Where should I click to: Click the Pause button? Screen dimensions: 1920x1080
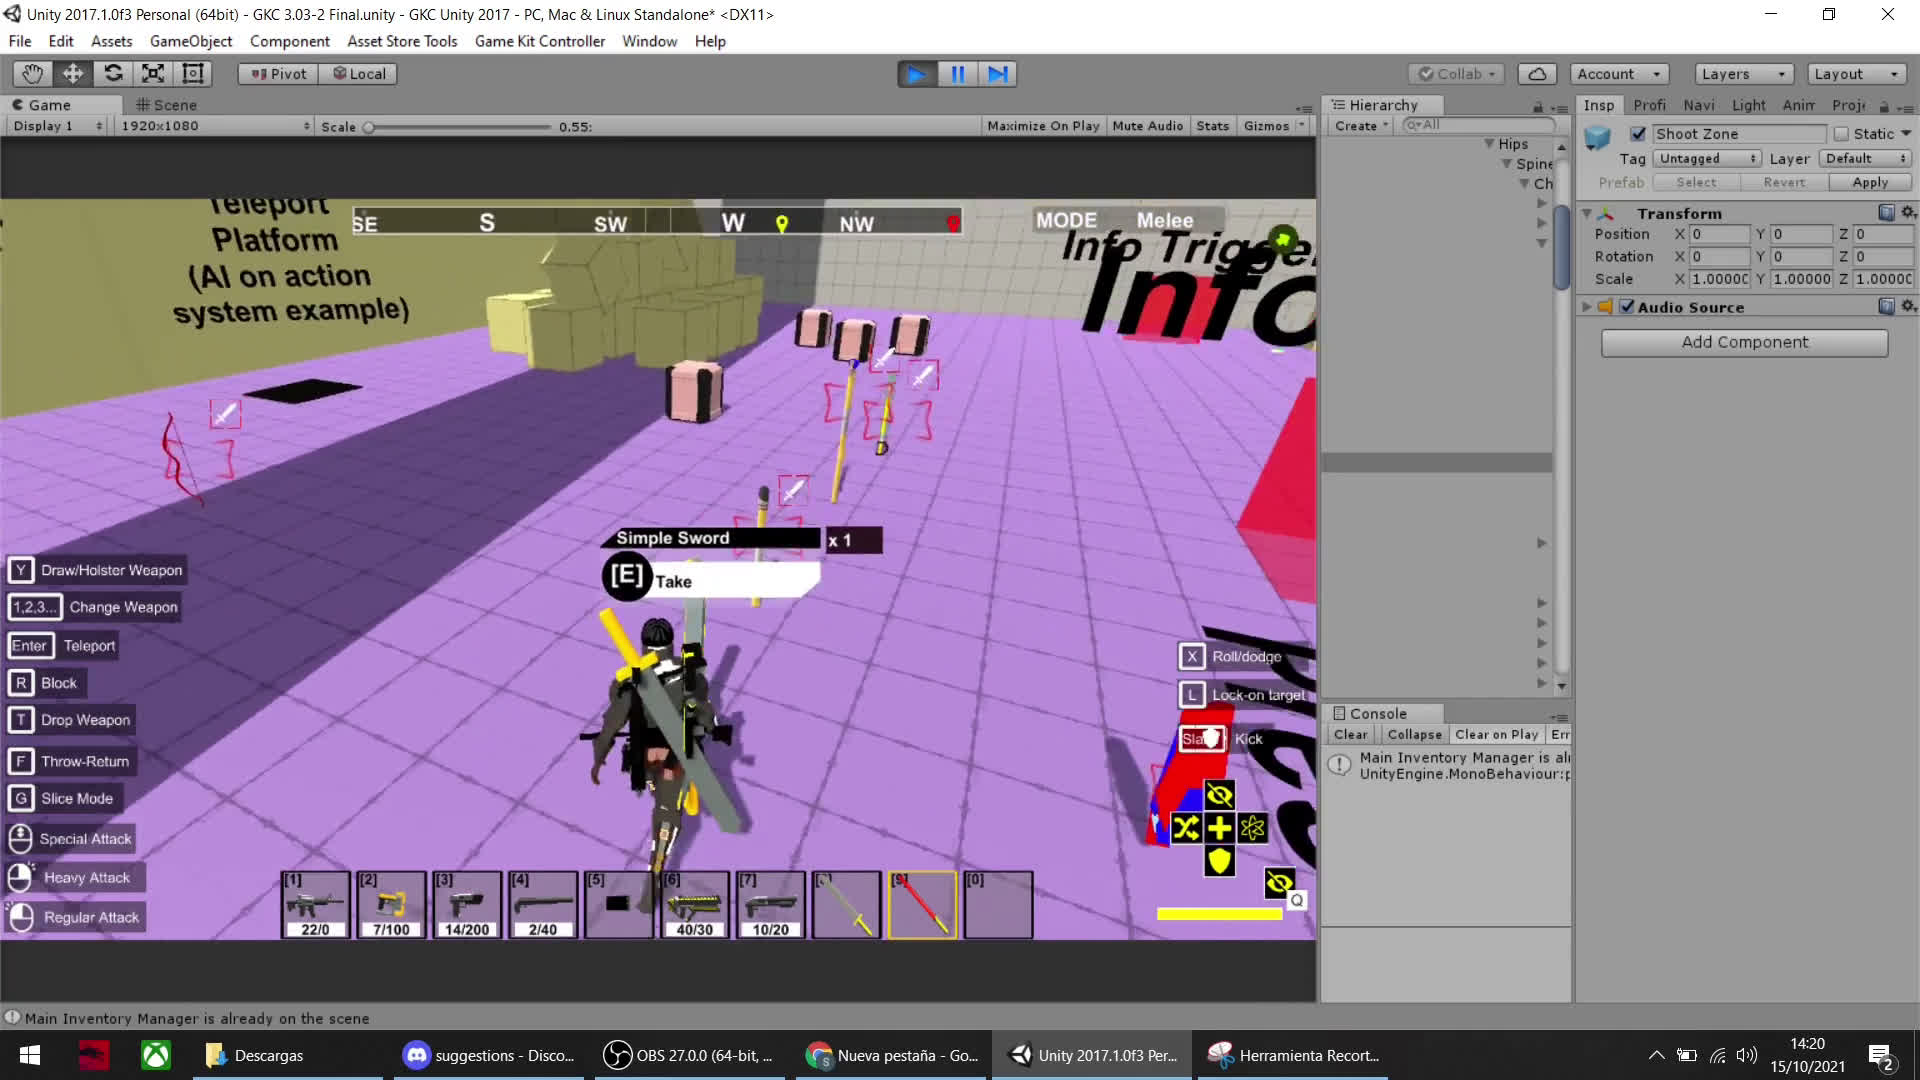957,74
